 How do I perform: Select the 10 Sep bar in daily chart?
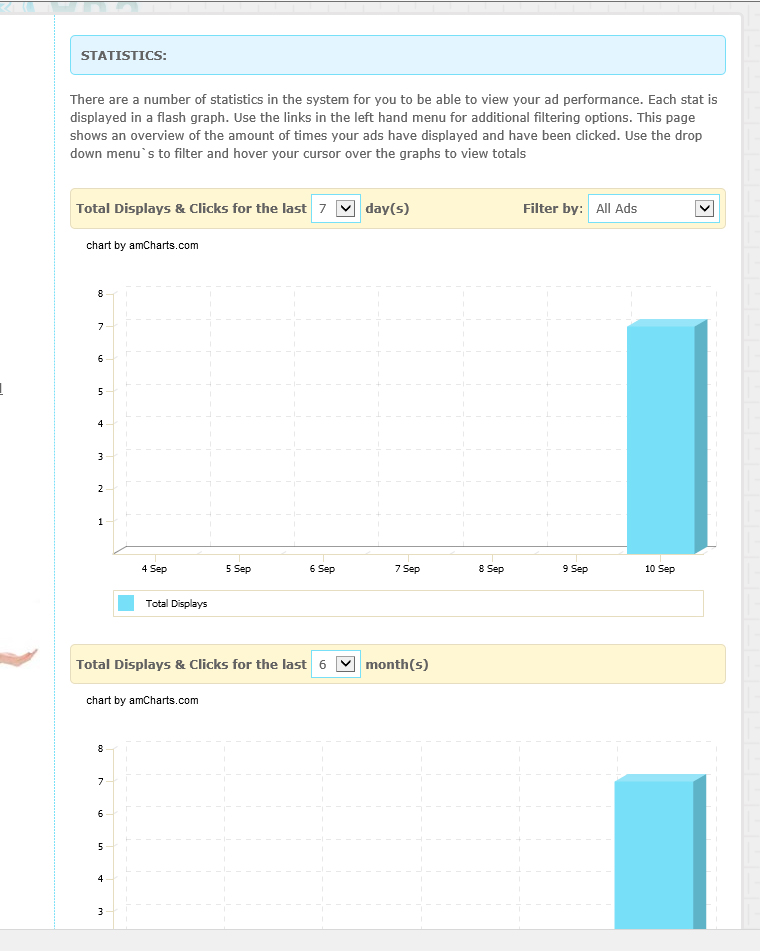click(661, 438)
